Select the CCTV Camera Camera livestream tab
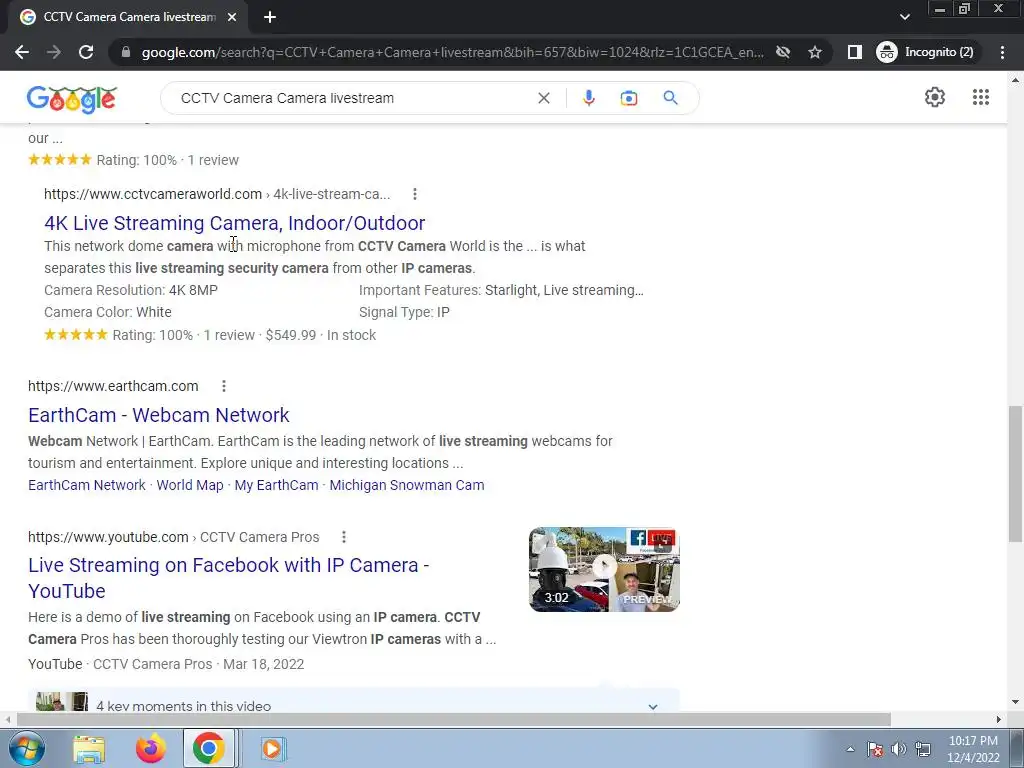Image resolution: width=1024 pixels, height=768 pixels. pyautogui.click(x=129, y=17)
